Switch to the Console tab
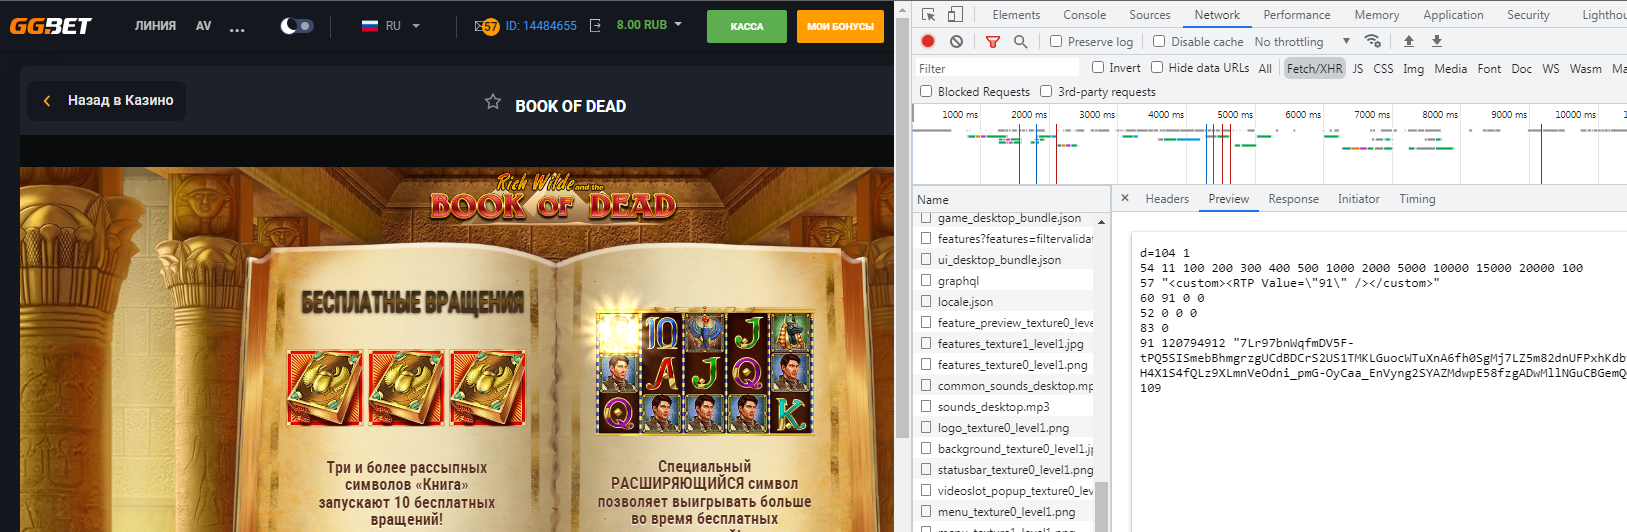This screenshot has width=1627, height=532. 1084,15
